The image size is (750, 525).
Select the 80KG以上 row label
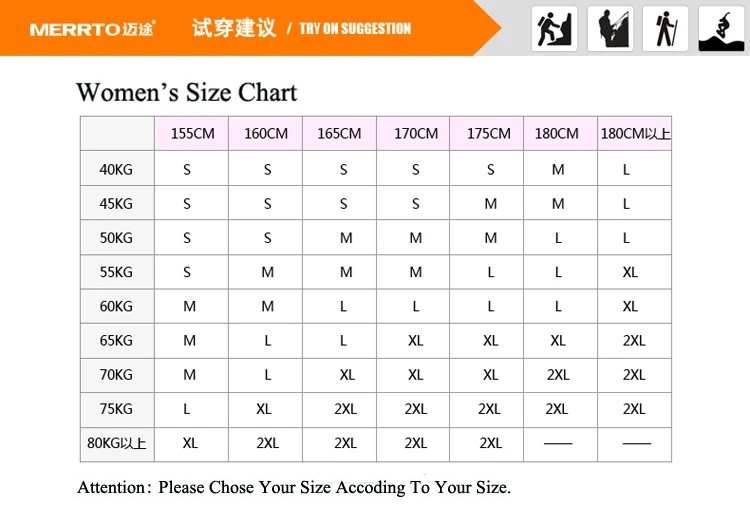[x=117, y=443]
